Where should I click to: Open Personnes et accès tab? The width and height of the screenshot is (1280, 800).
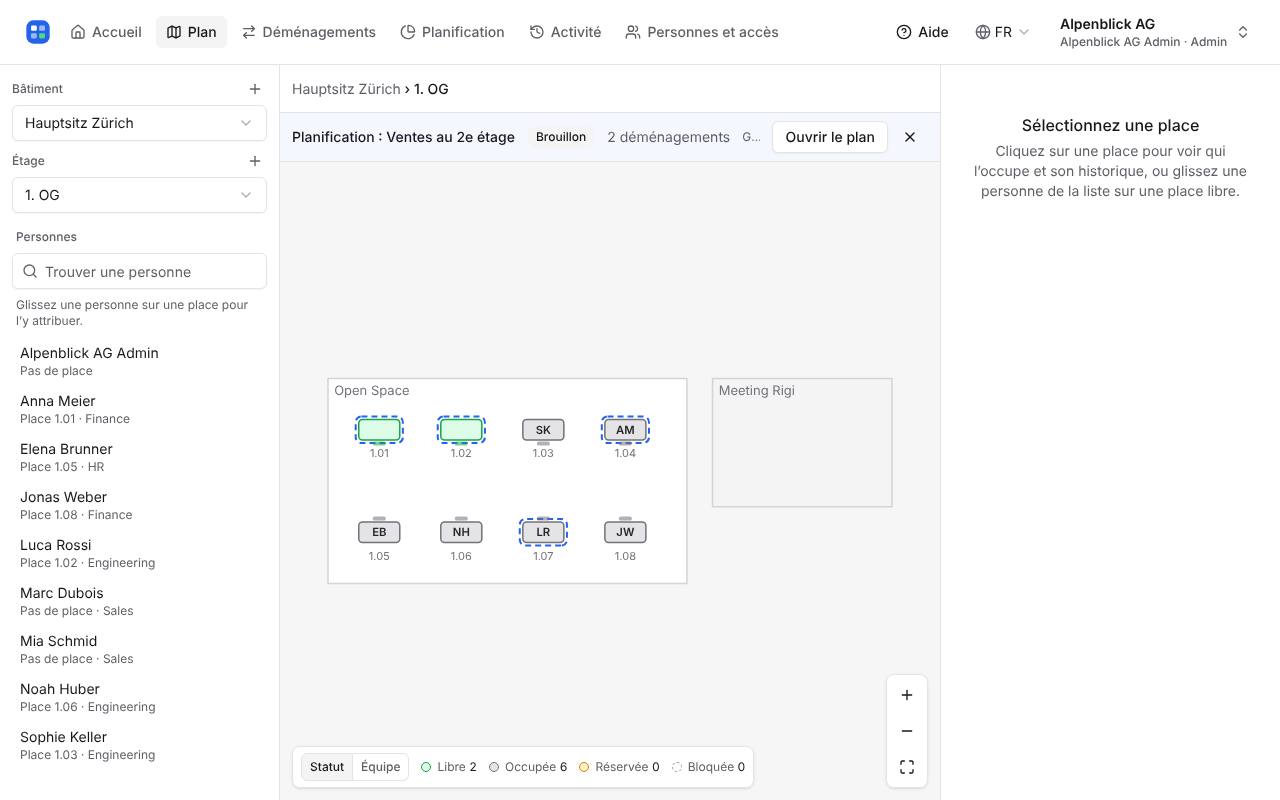[702, 32]
